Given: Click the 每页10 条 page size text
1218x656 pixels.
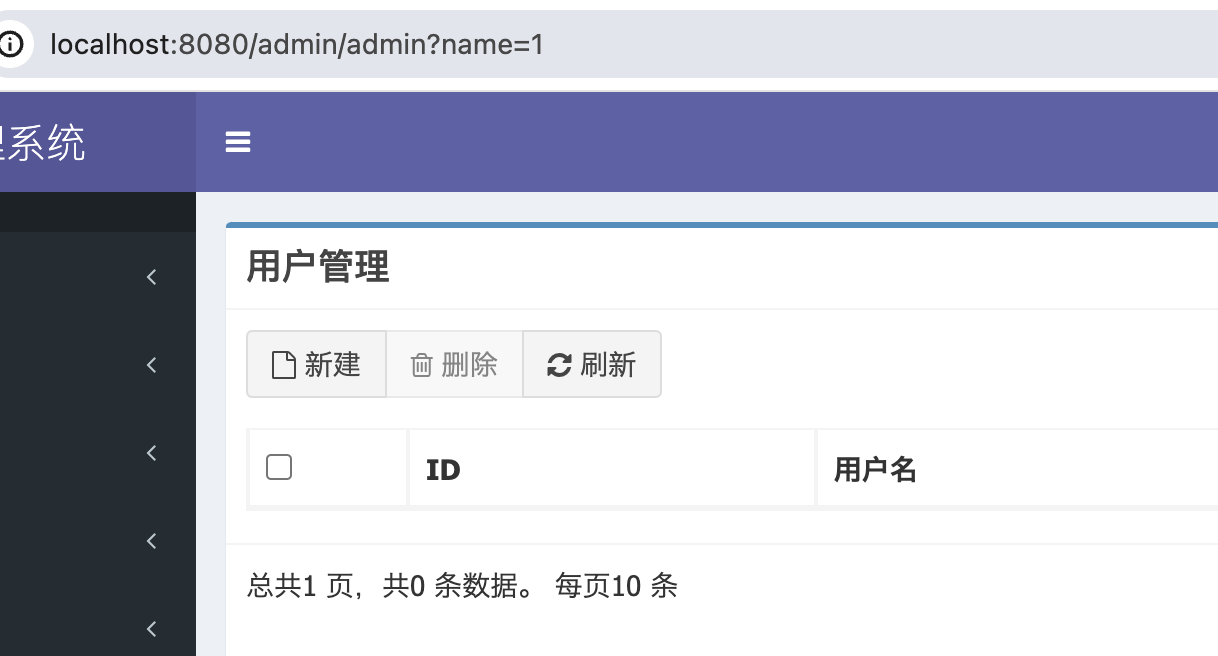Looking at the screenshot, I should coord(616,586).
